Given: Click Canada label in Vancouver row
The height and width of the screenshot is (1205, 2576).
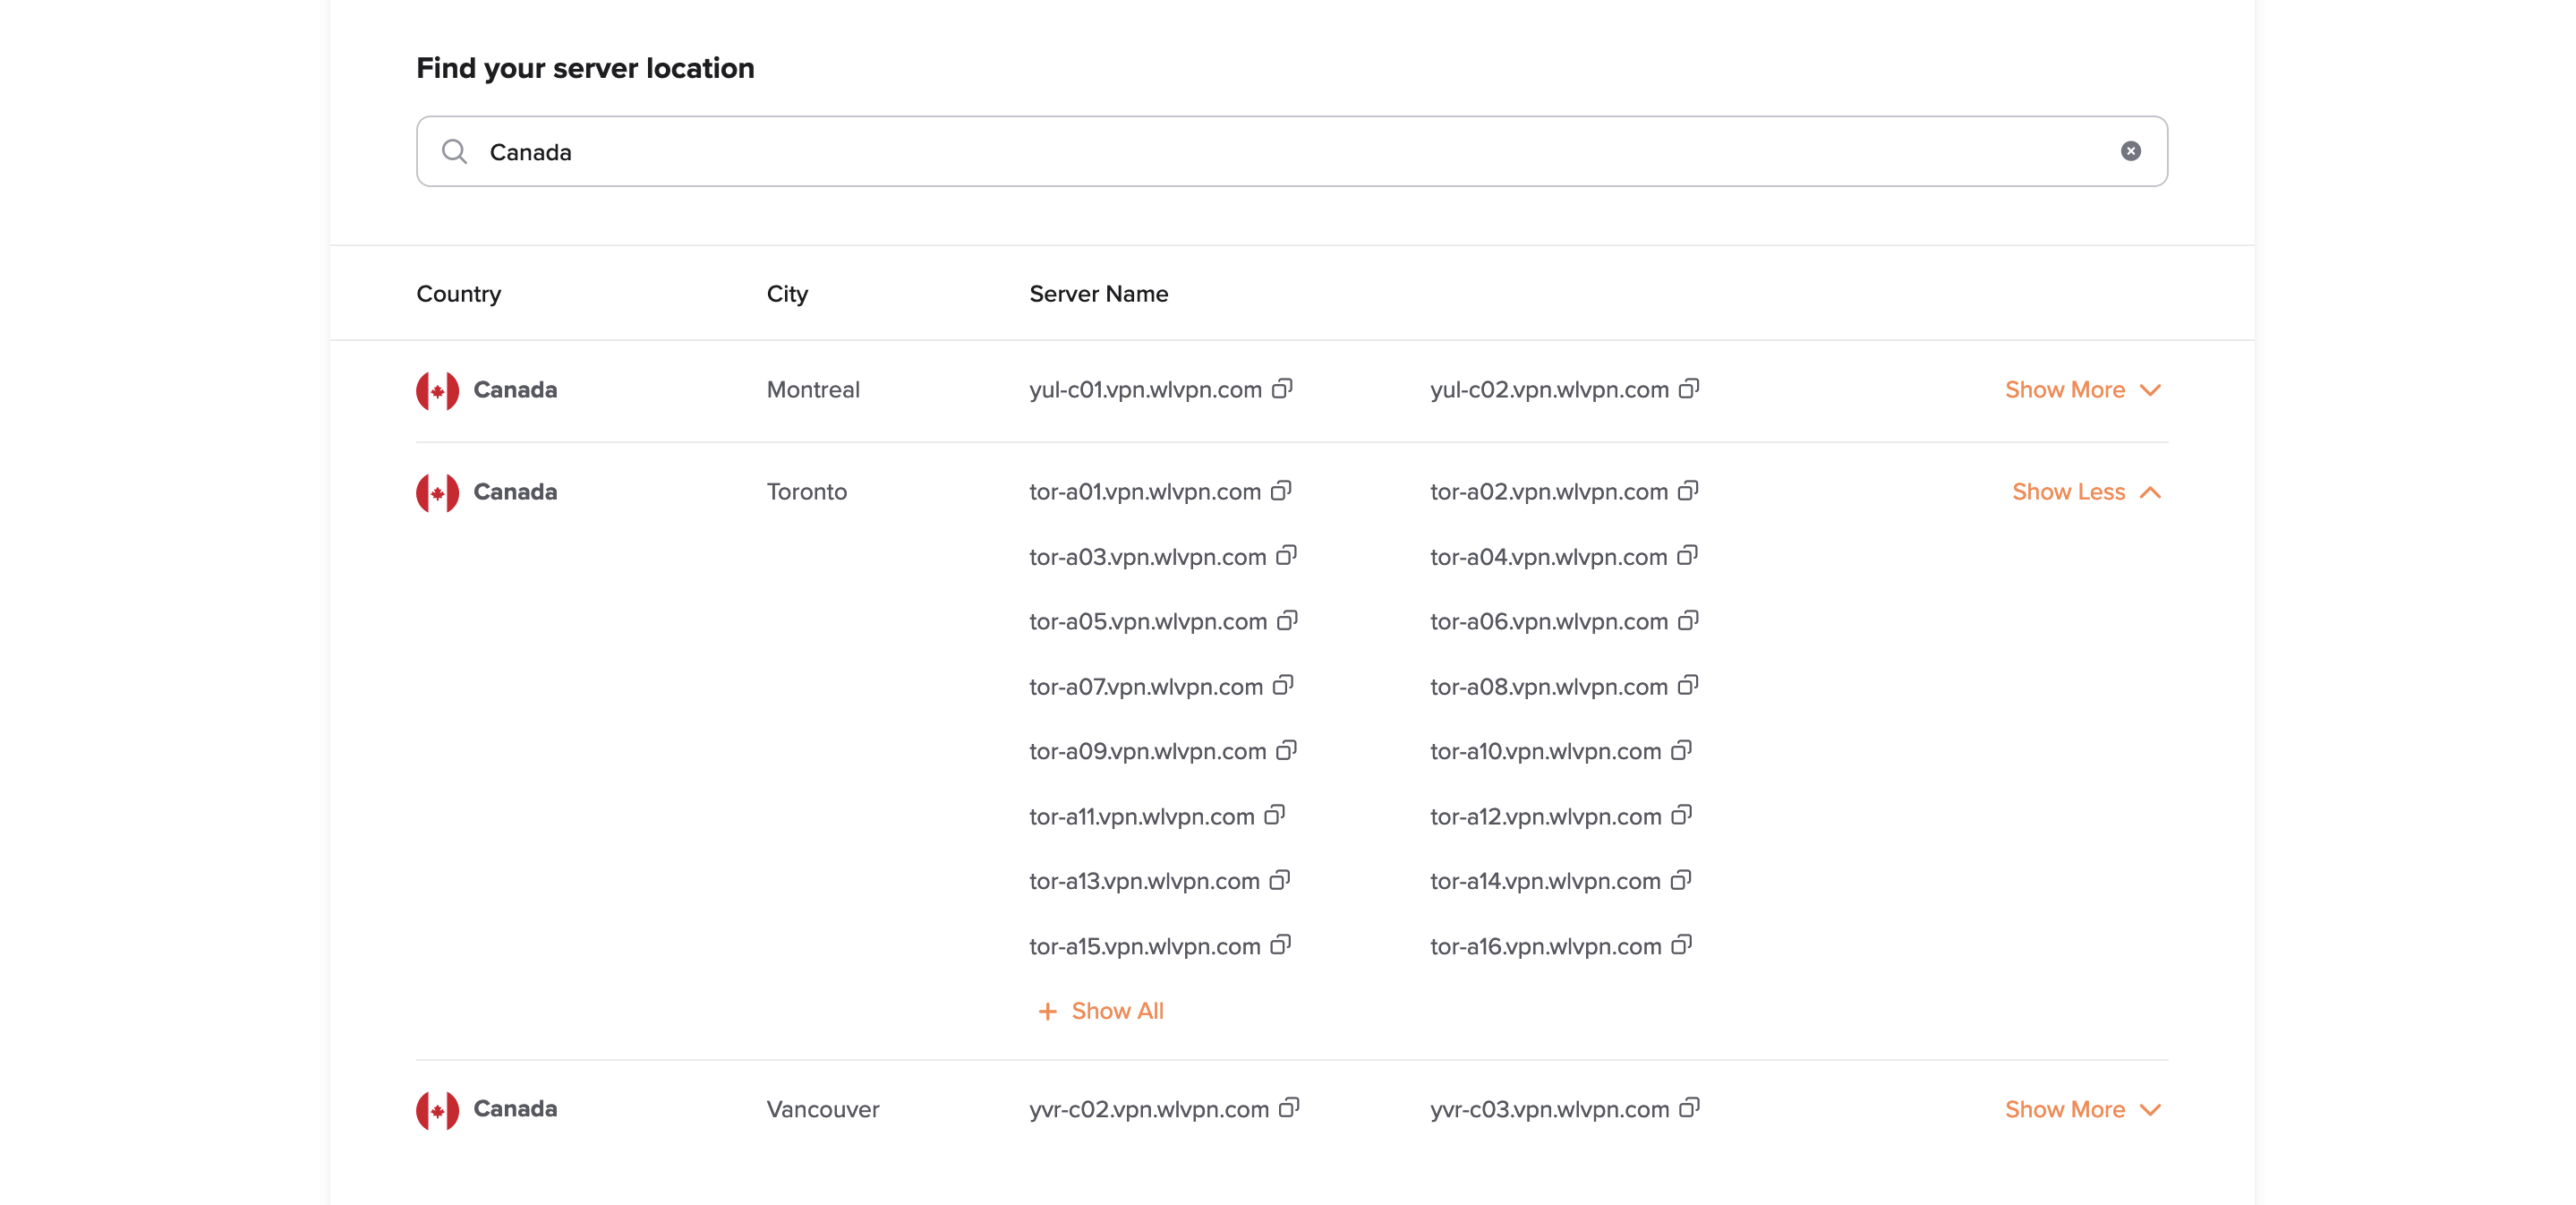Looking at the screenshot, I should (515, 1109).
